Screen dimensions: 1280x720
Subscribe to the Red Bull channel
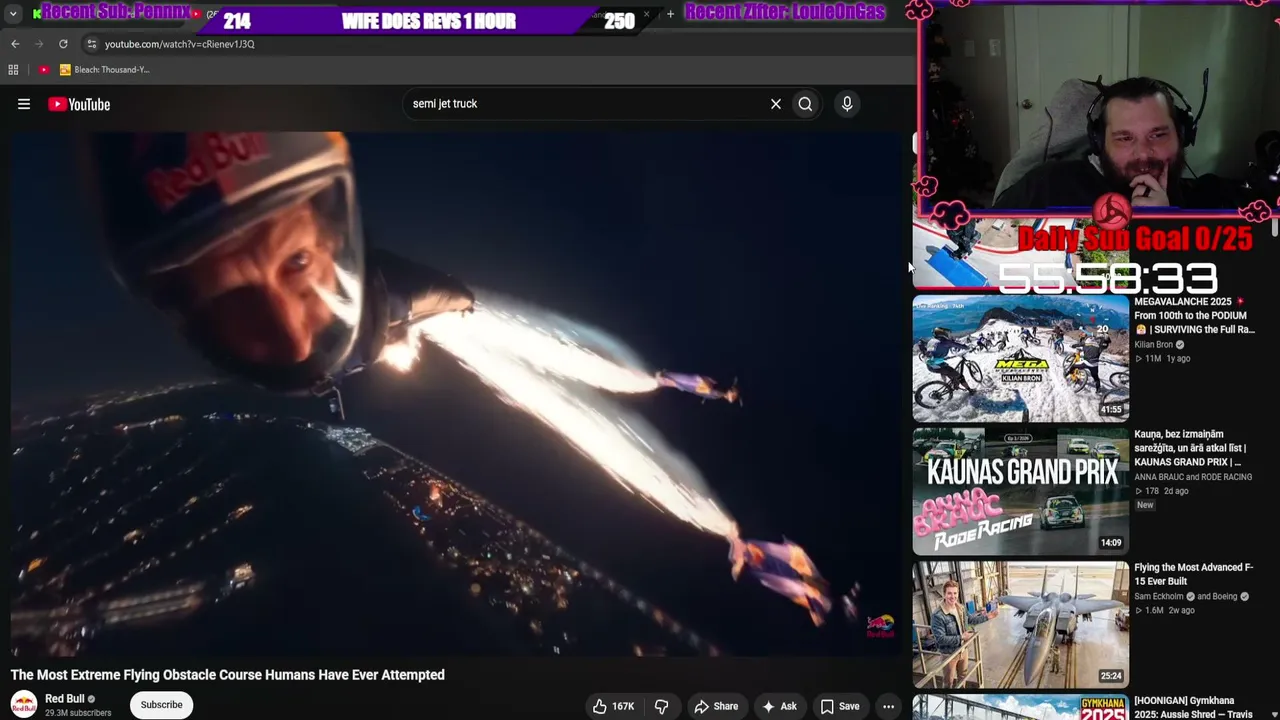pyautogui.click(x=161, y=705)
